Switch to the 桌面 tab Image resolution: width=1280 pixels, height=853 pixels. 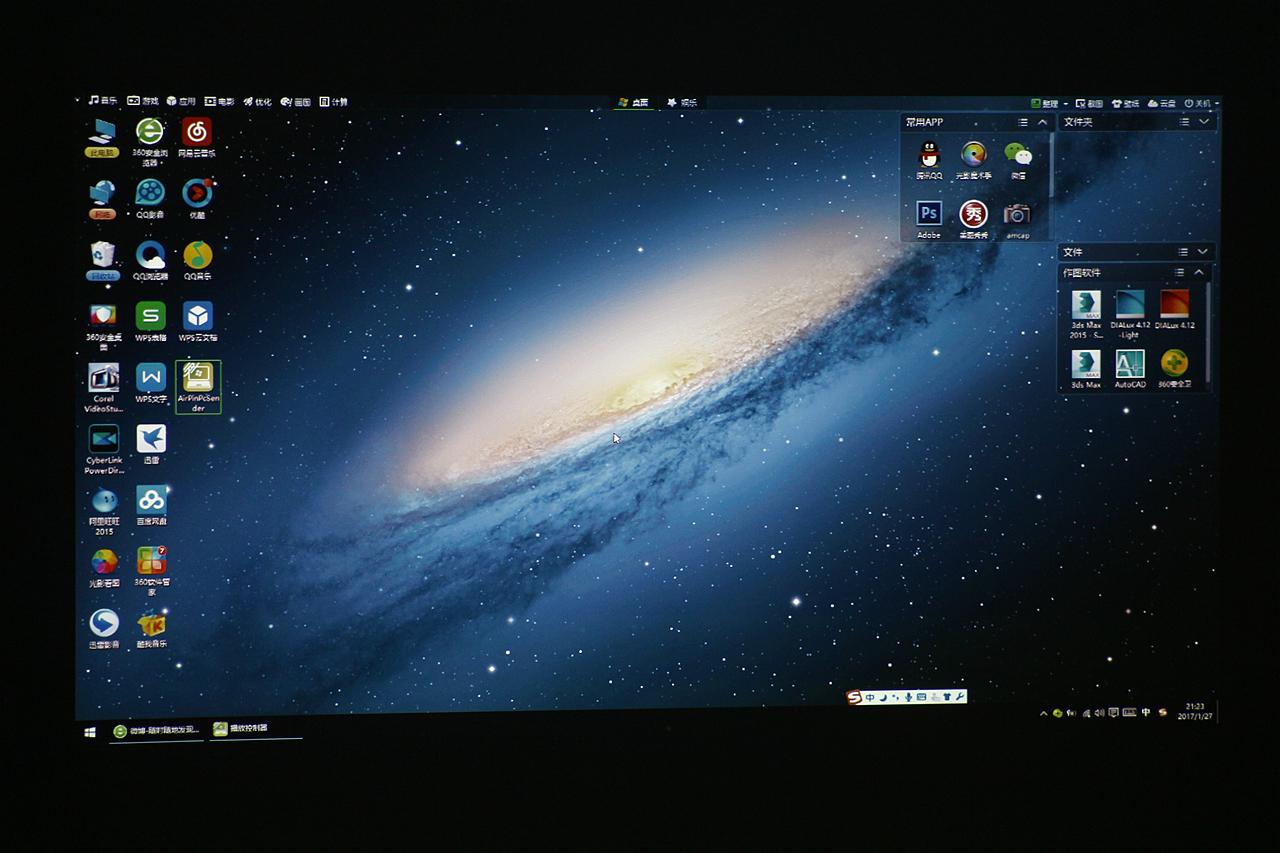pyautogui.click(x=633, y=102)
